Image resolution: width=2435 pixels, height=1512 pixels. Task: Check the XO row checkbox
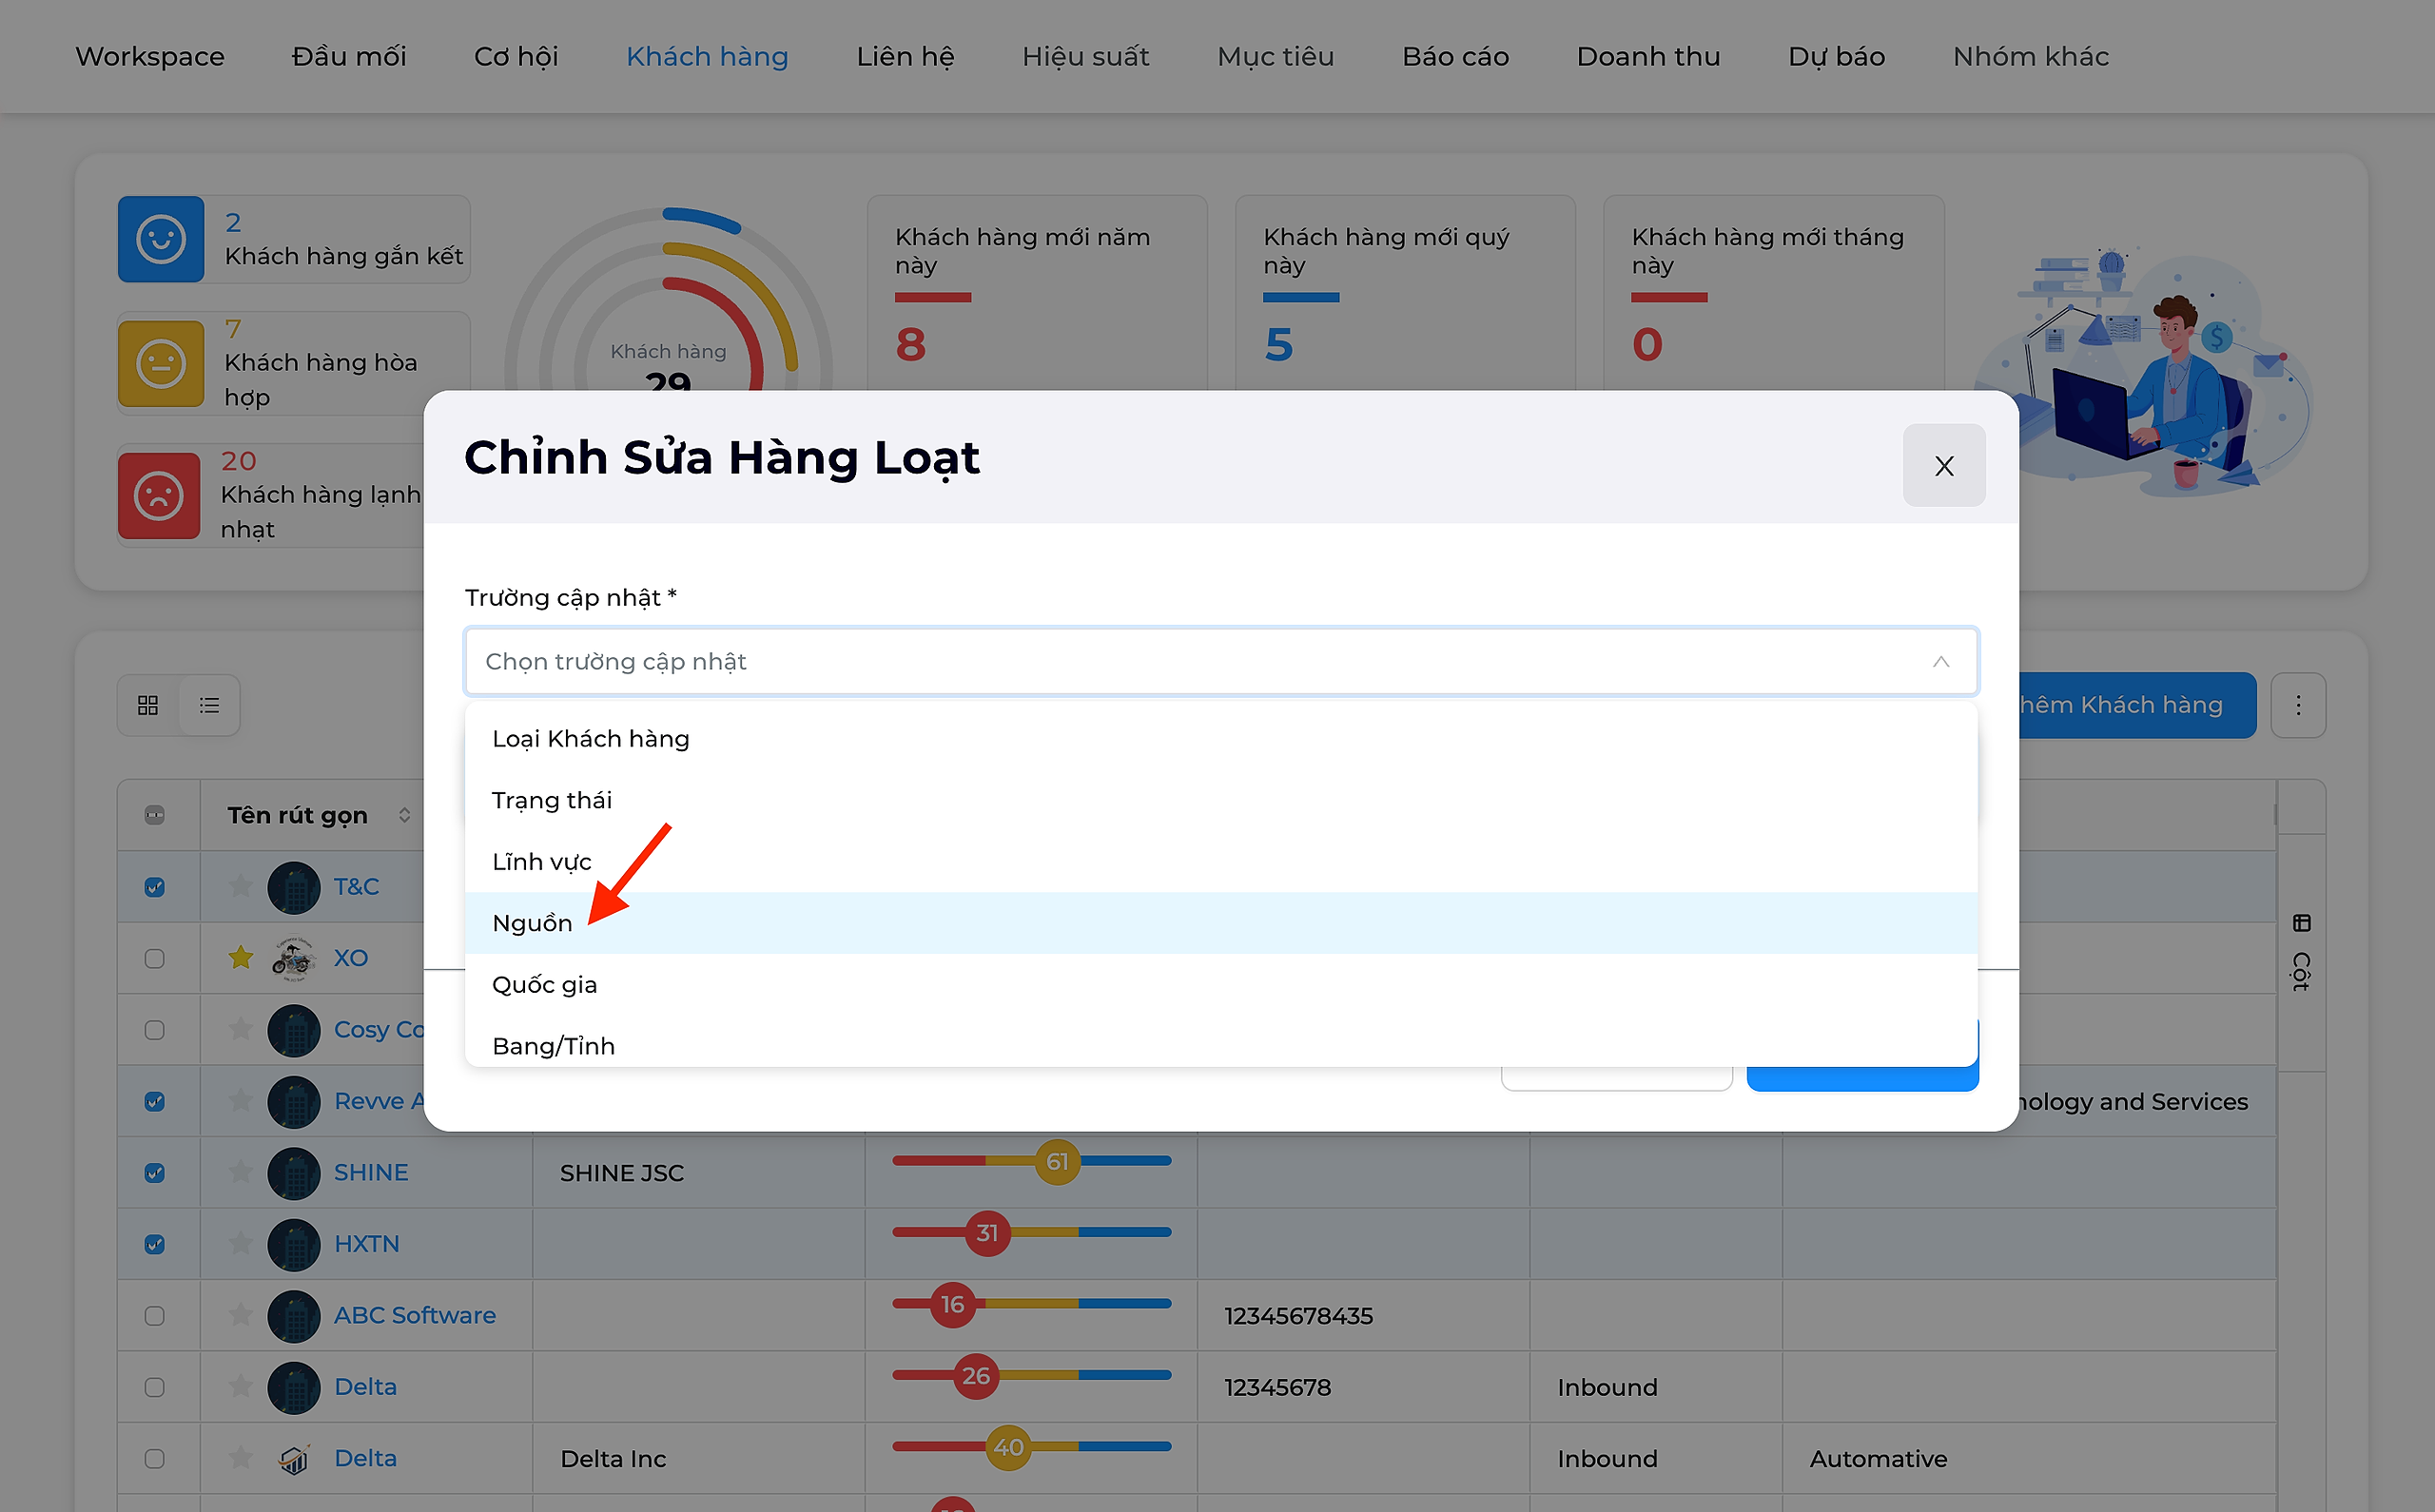(x=154, y=958)
